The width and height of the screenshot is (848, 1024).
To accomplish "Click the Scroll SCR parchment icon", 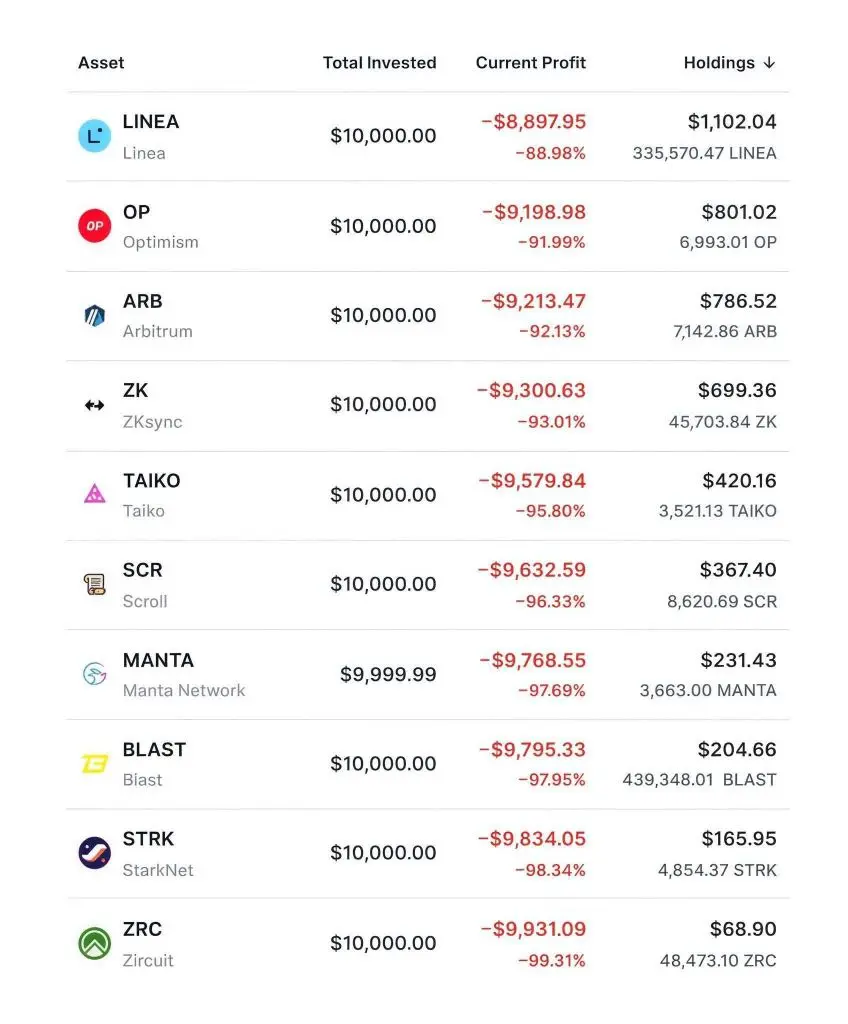I will [94, 584].
